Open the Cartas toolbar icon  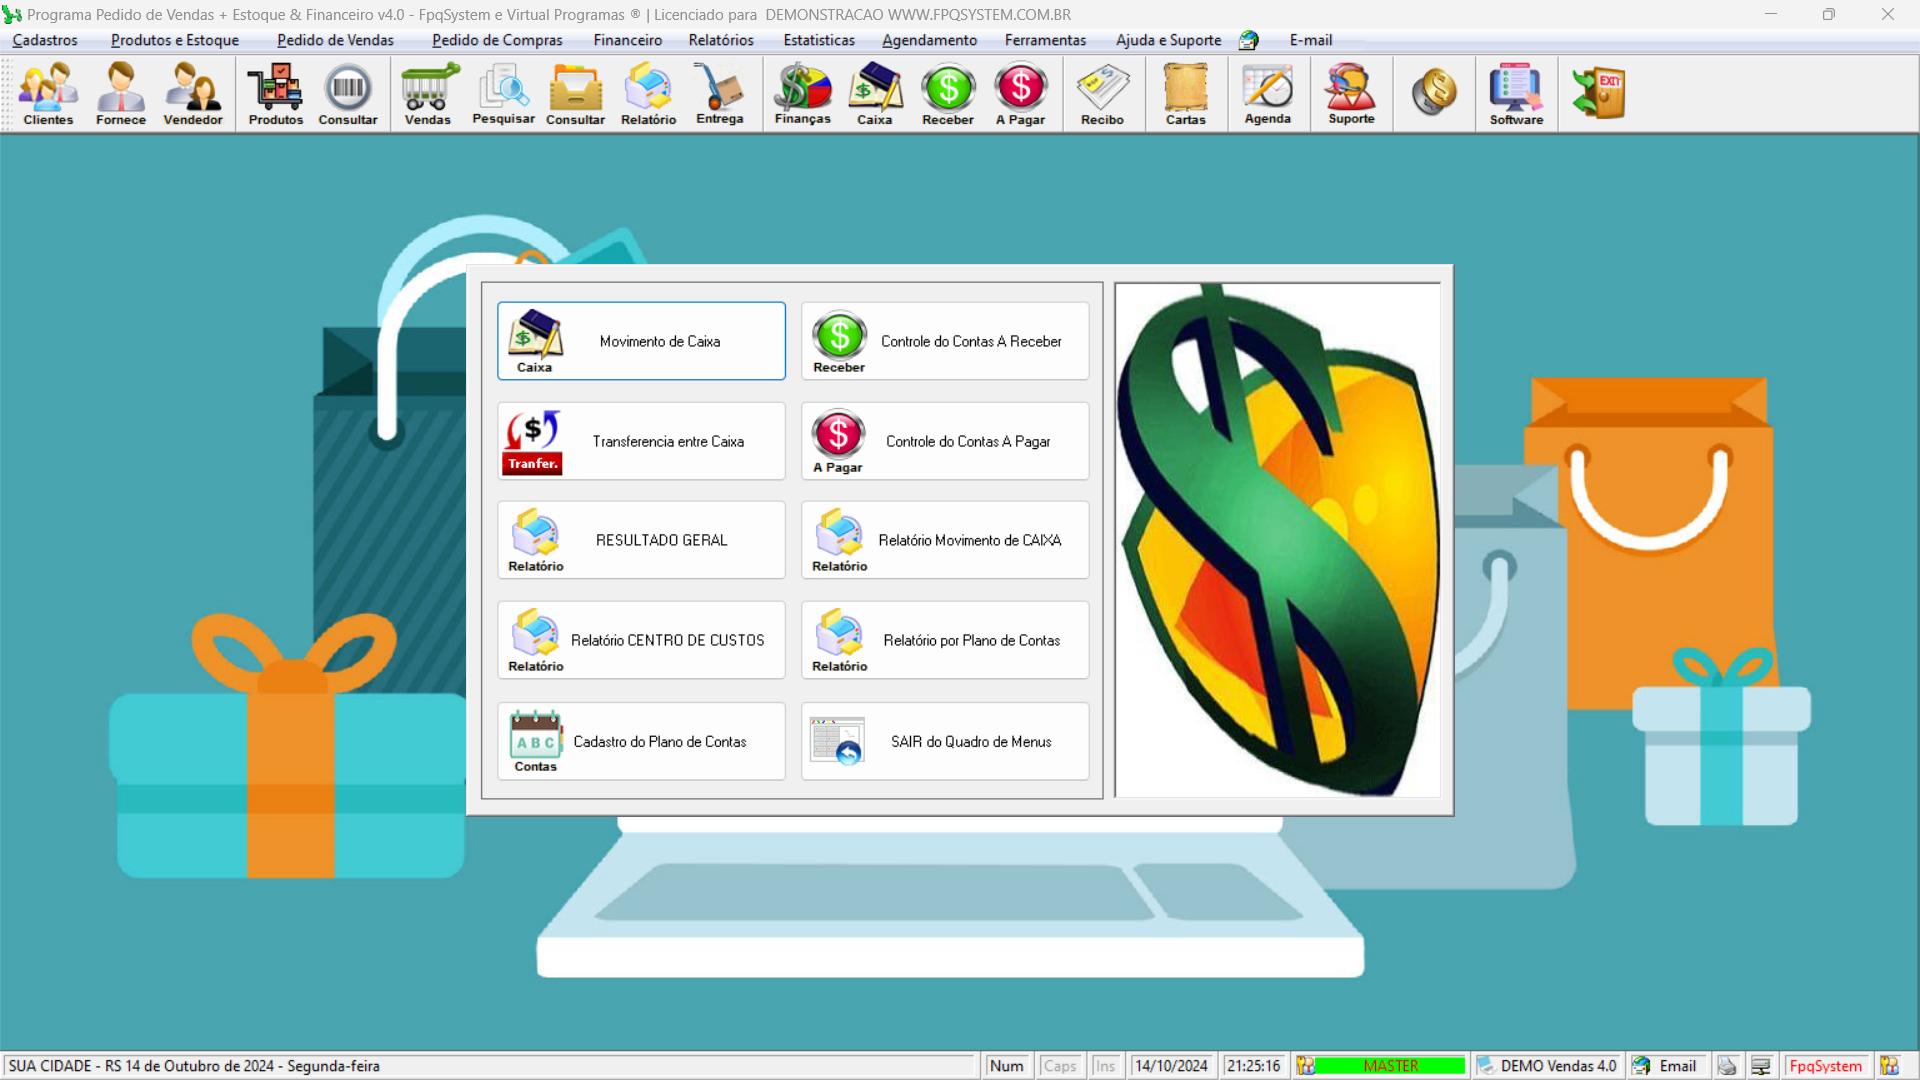pos(1185,94)
